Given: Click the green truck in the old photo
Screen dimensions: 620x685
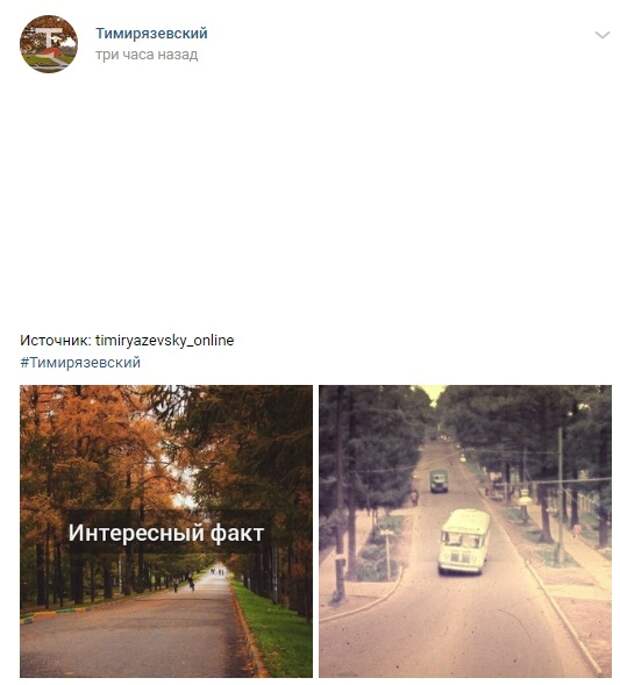Looking at the screenshot, I should tap(439, 481).
